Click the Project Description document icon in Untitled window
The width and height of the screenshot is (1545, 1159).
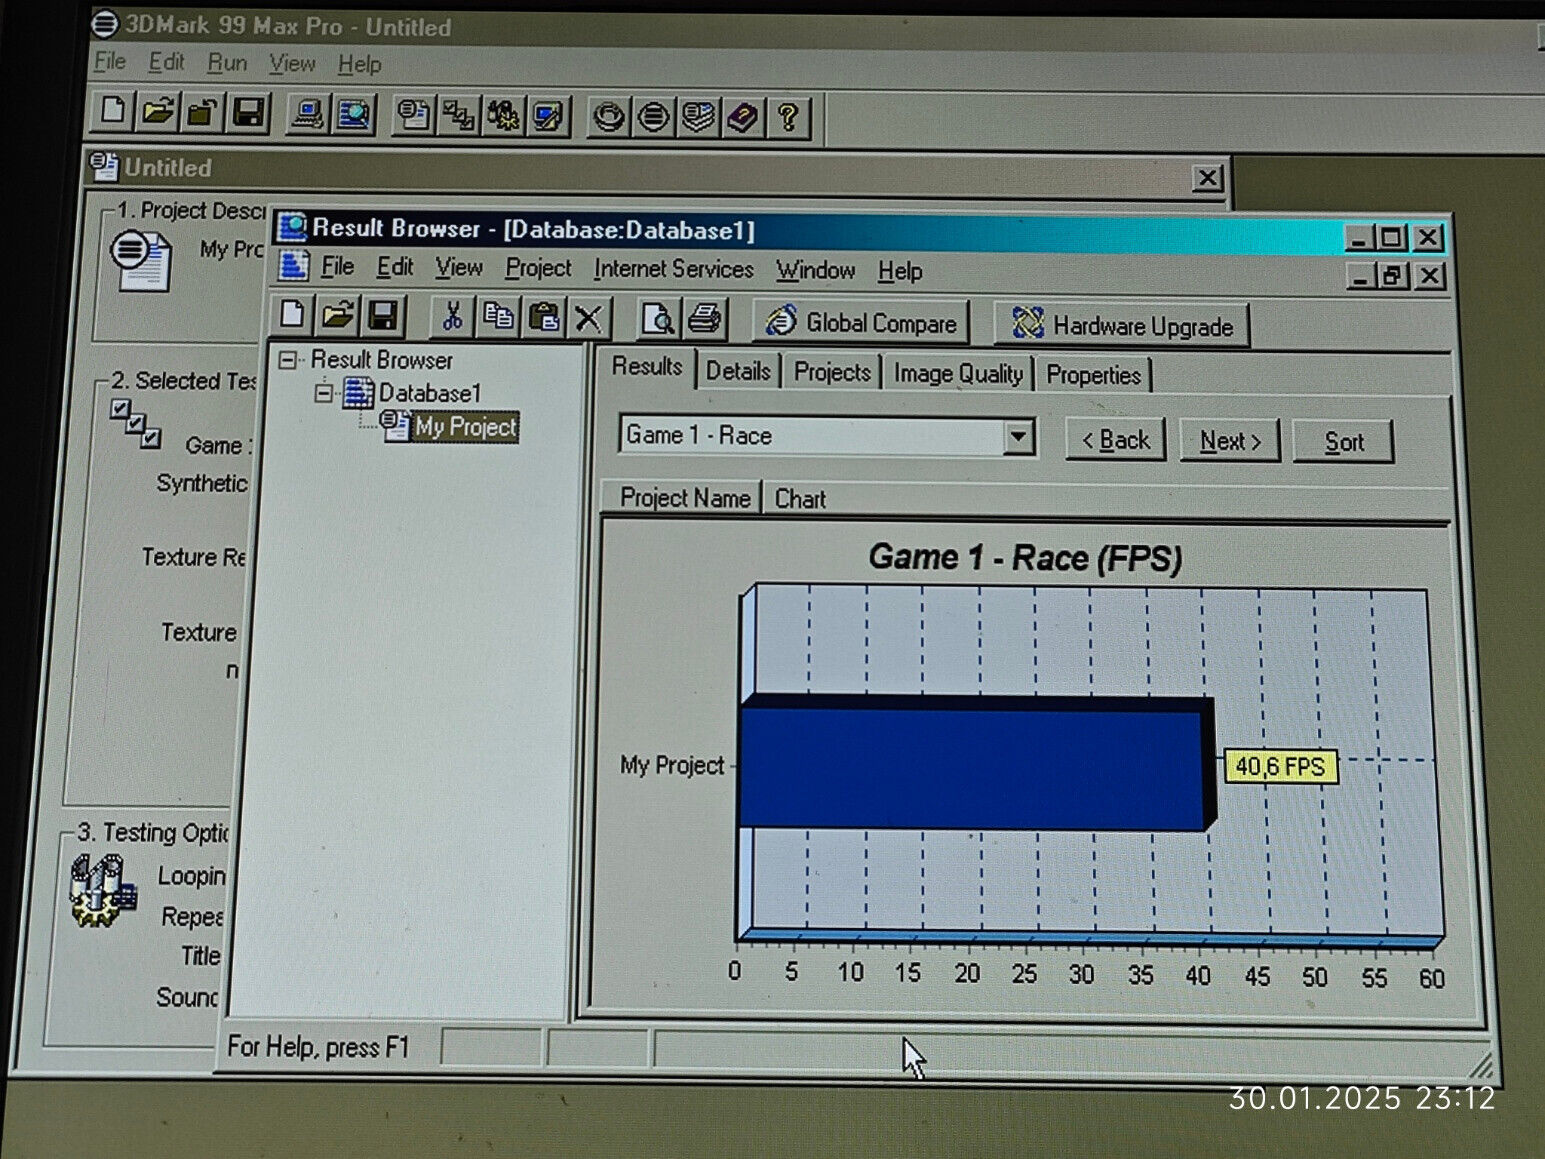(x=140, y=260)
